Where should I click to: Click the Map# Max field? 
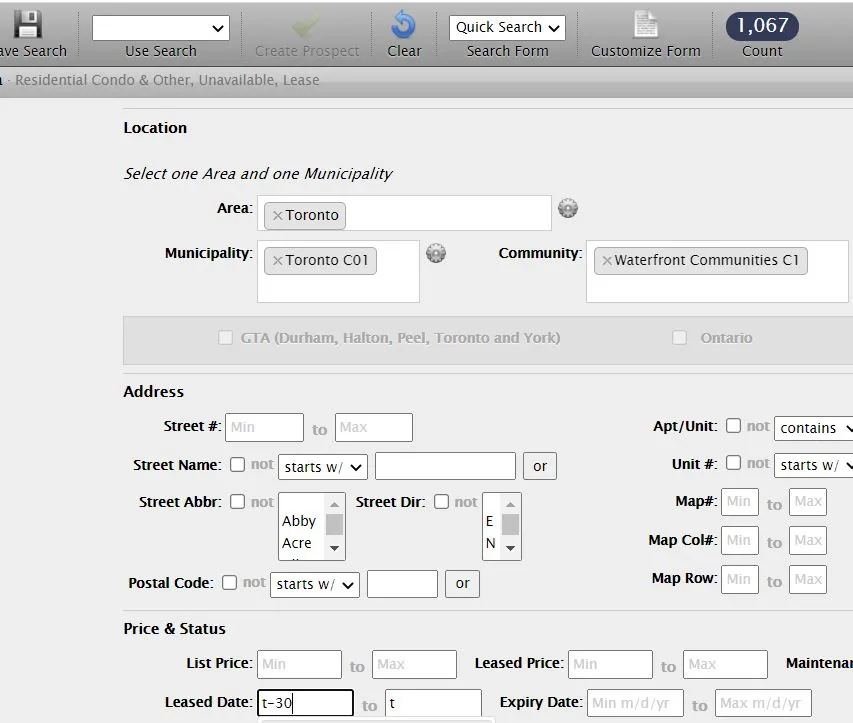(808, 502)
